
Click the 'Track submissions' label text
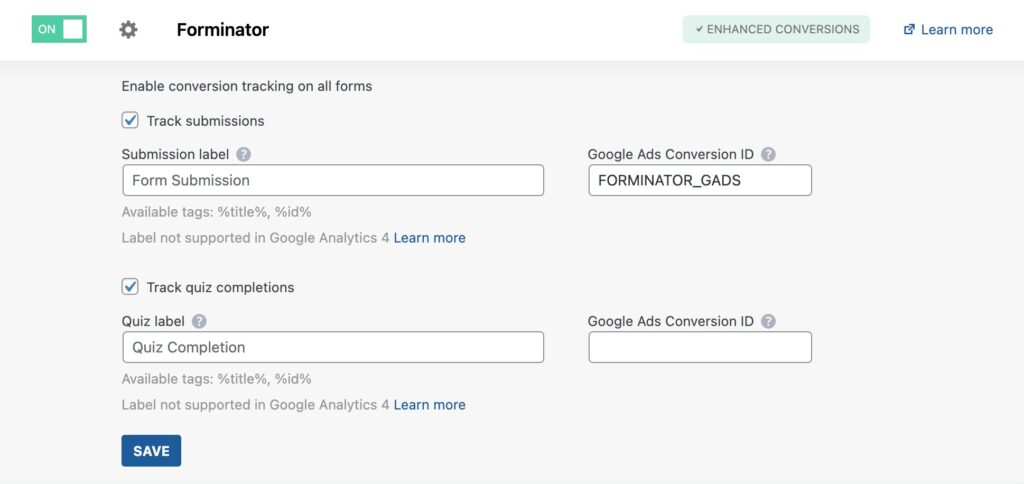(205, 121)
